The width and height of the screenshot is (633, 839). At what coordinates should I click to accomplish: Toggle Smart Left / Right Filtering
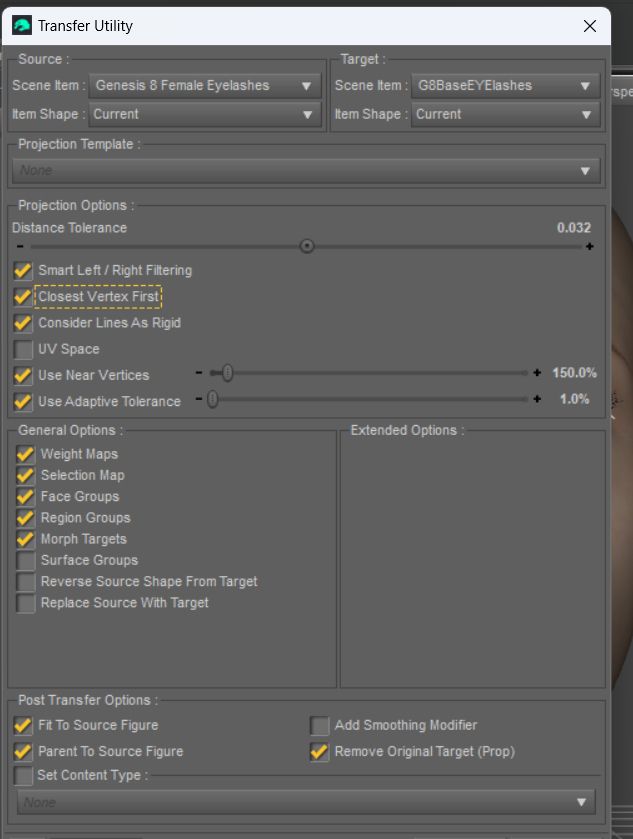(x=22, y=270)
